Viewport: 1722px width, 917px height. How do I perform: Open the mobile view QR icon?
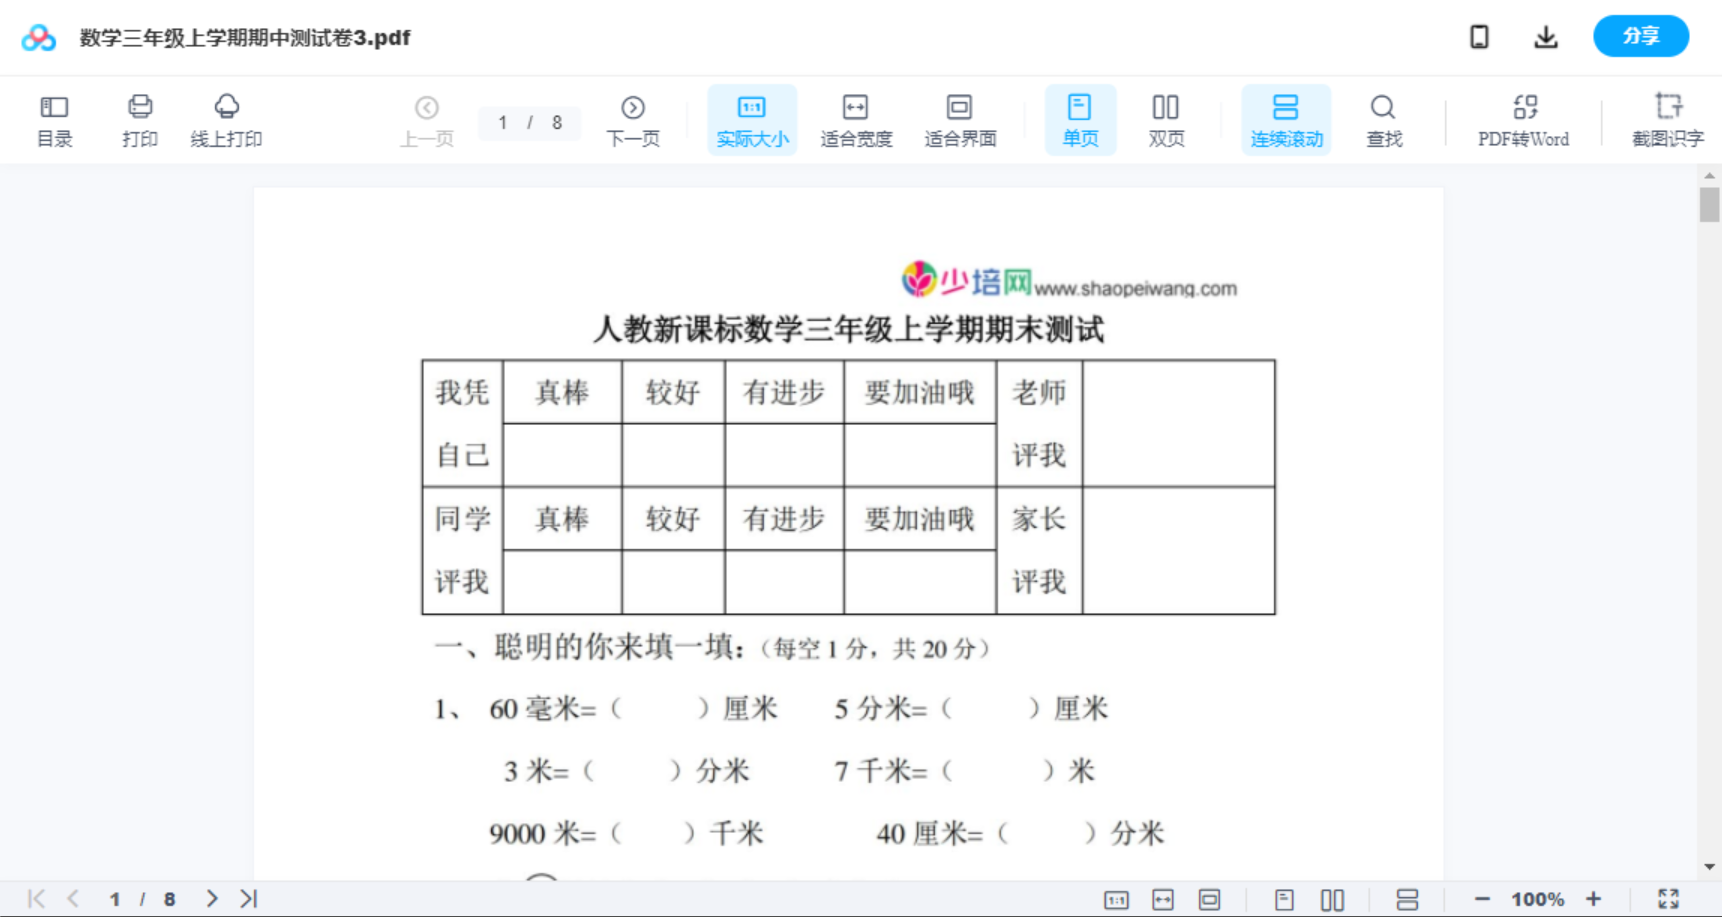click(x=1479, y=36)
